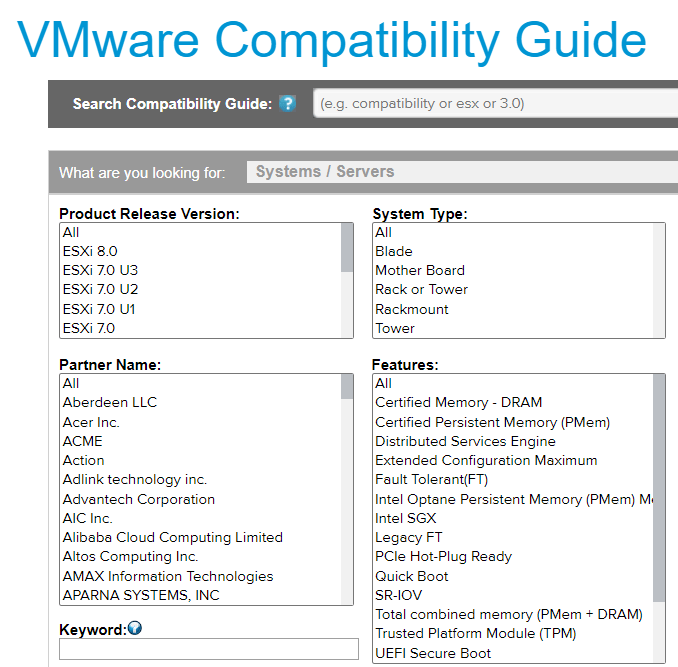Image resolution: width=678 pixels, height=667 pixels.
Task: Select All in Product Release Version list
Action: 200,232
